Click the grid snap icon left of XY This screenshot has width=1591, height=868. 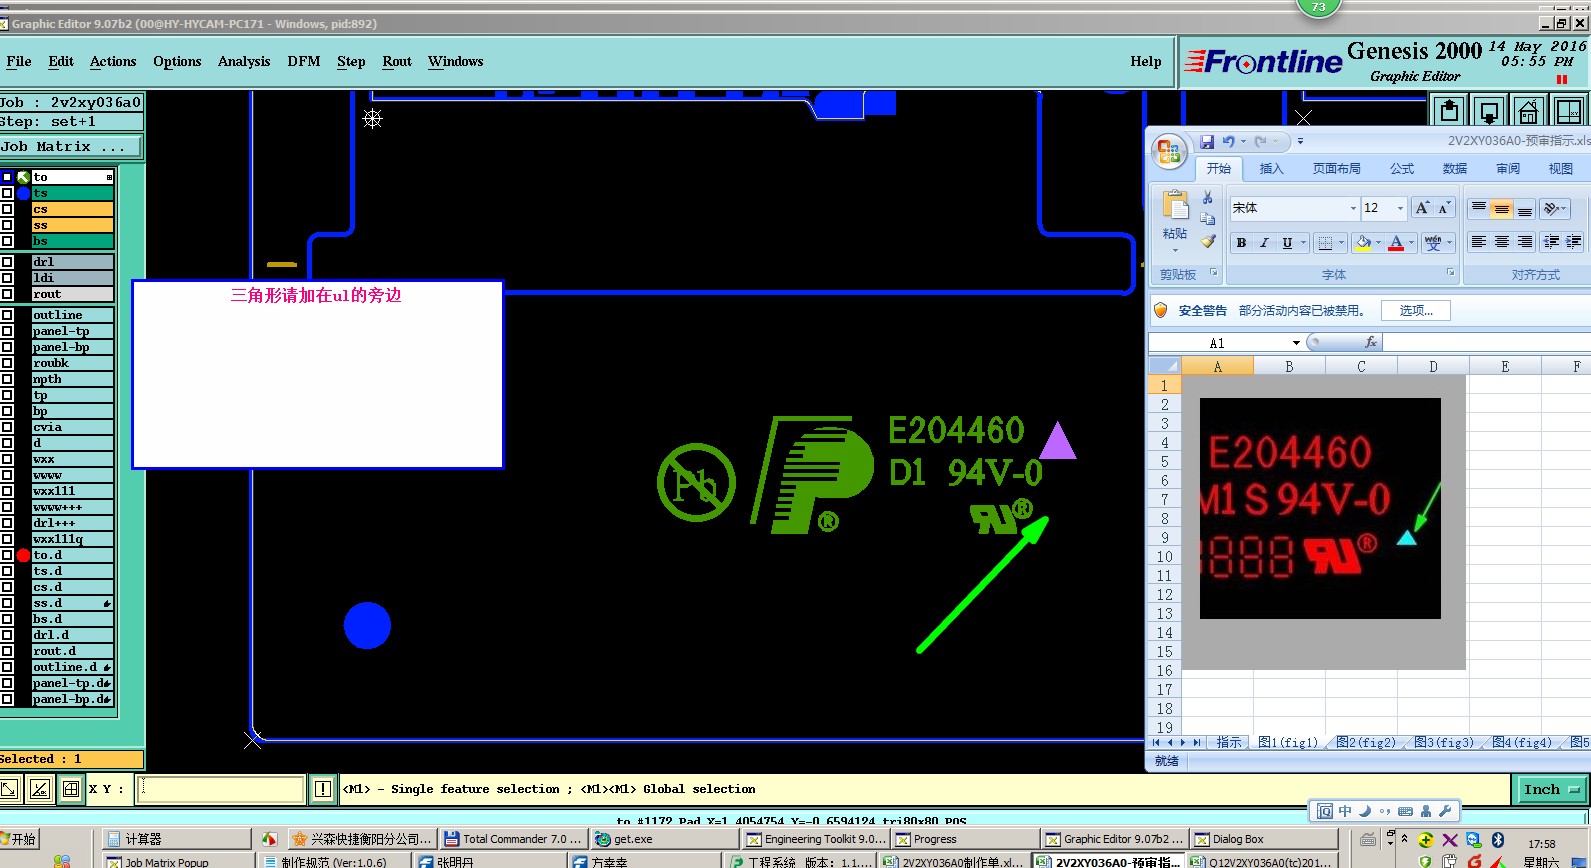(x=71, y=789)
